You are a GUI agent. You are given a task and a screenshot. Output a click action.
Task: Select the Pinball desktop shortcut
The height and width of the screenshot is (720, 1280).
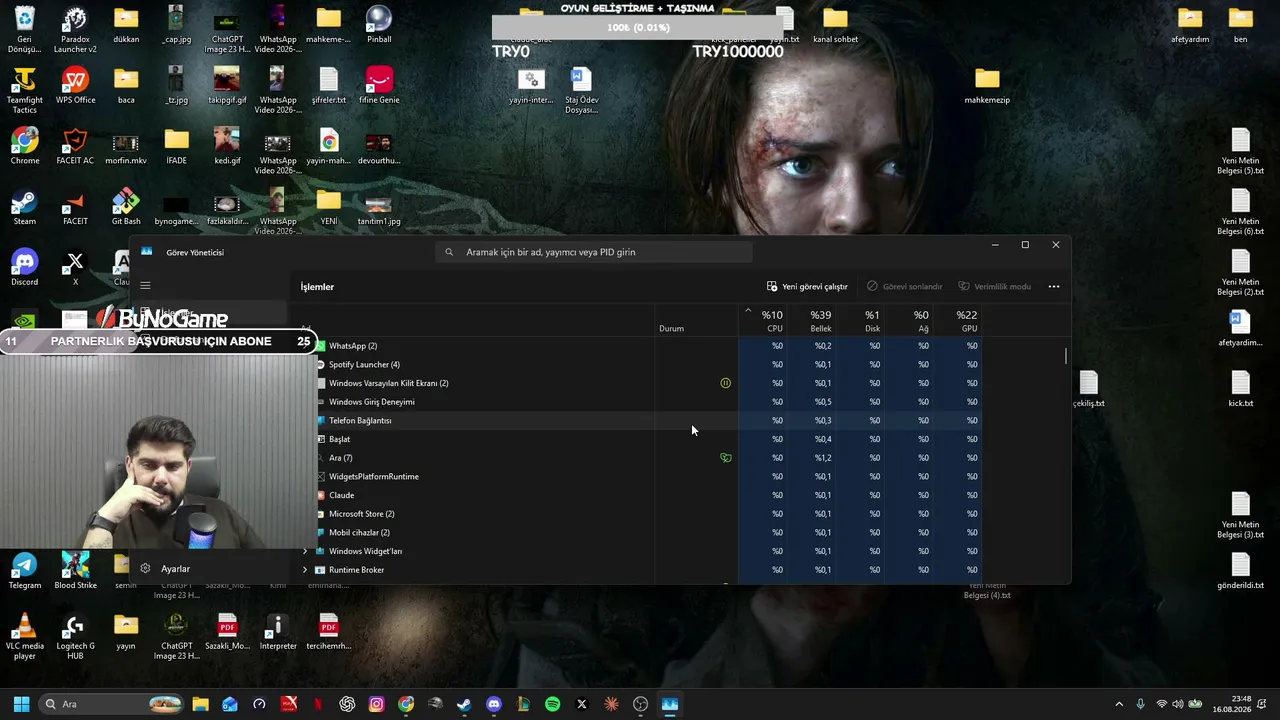379,25
